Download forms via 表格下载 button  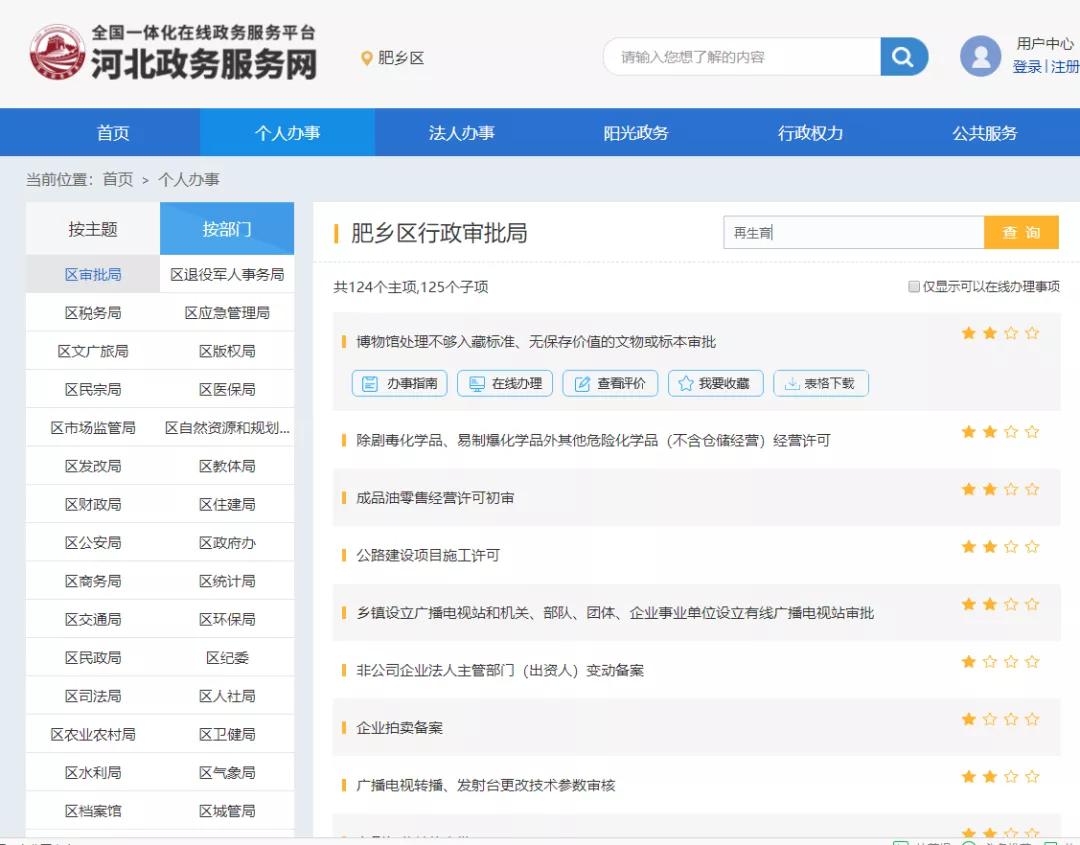[x=820, y=383]
